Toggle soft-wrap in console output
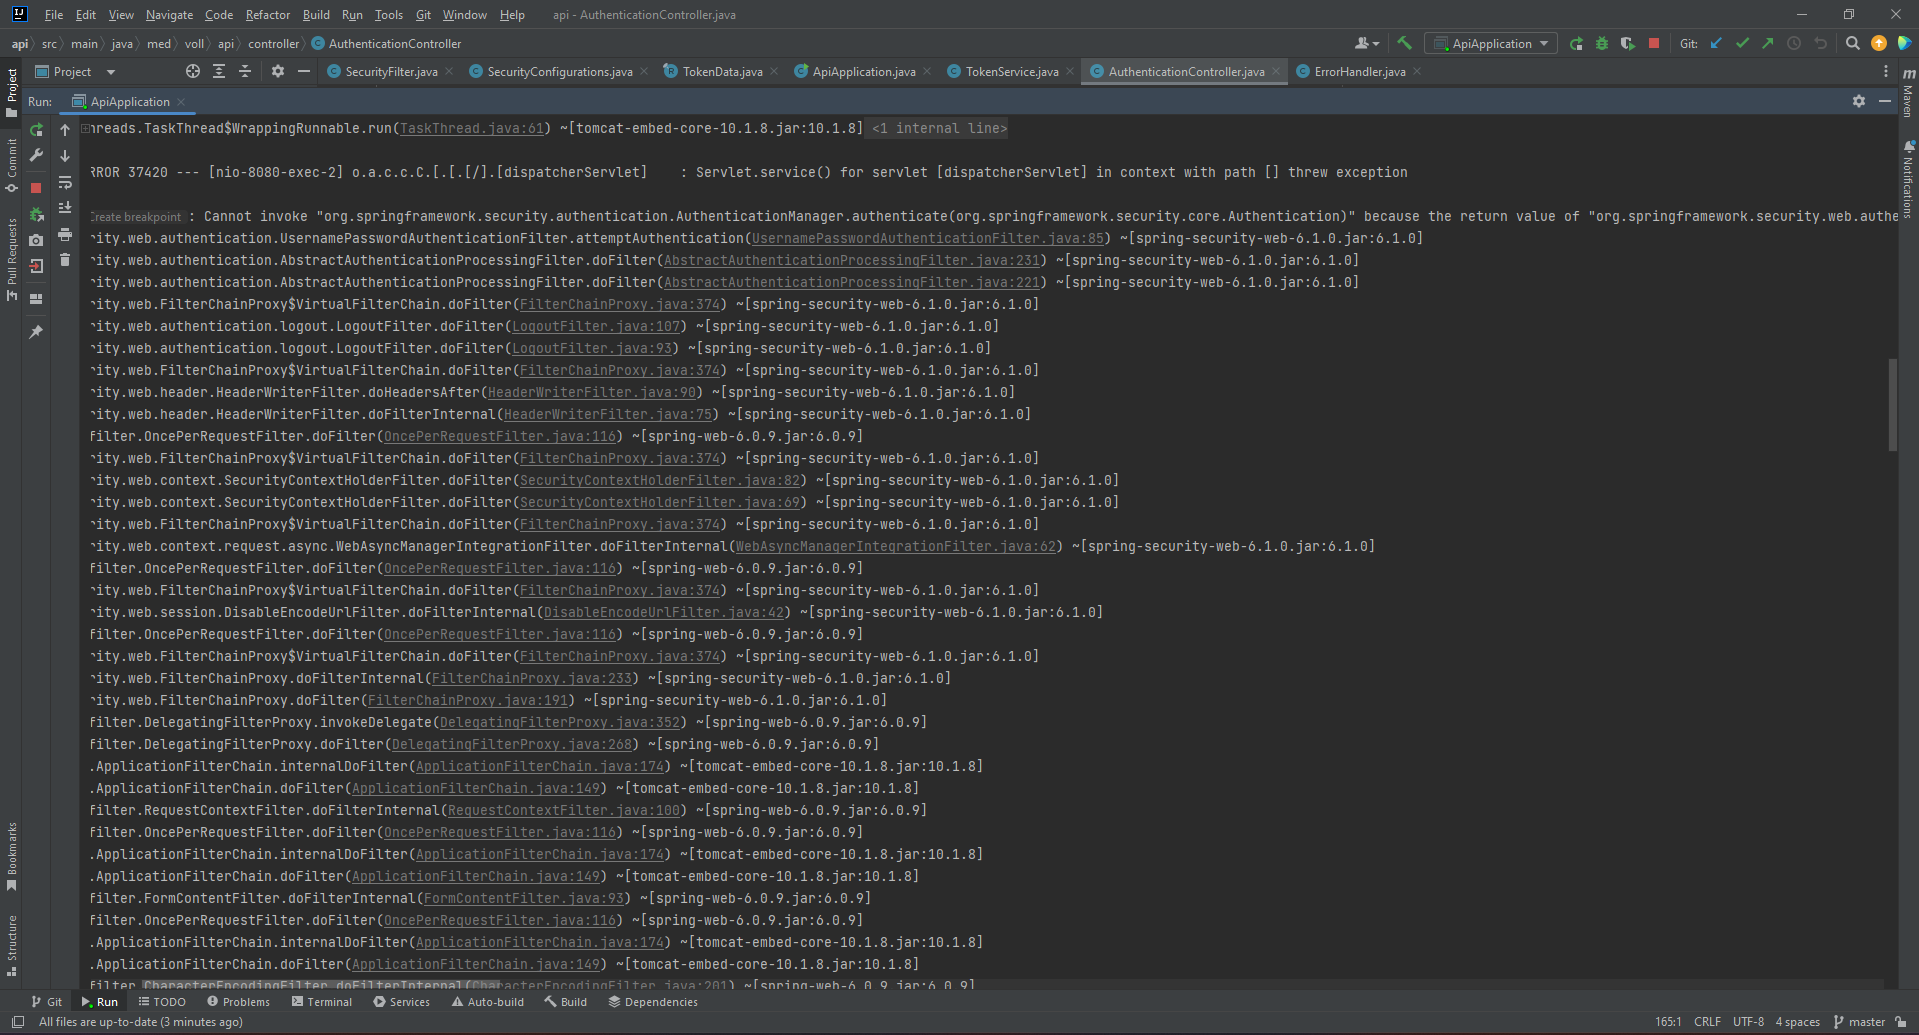The width and height of the screenshot is (1919, 1035). 65,182
